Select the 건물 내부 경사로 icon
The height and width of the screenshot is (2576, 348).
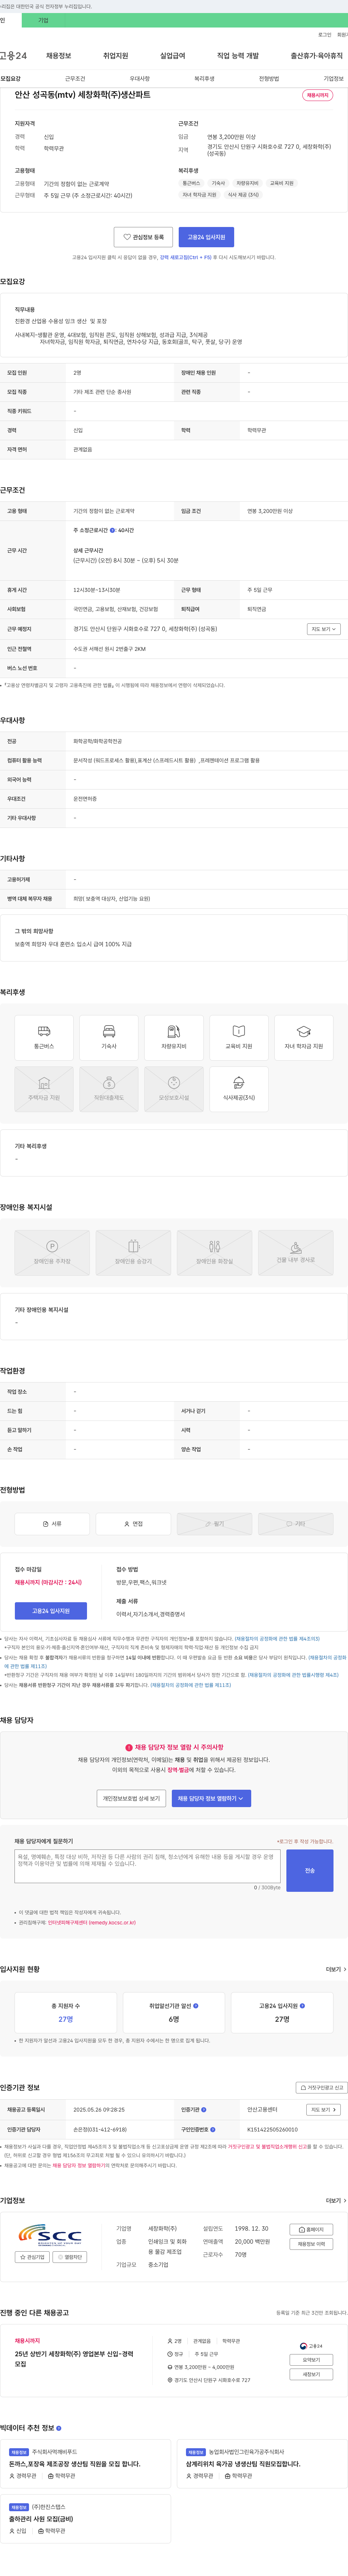(296, 1252)
